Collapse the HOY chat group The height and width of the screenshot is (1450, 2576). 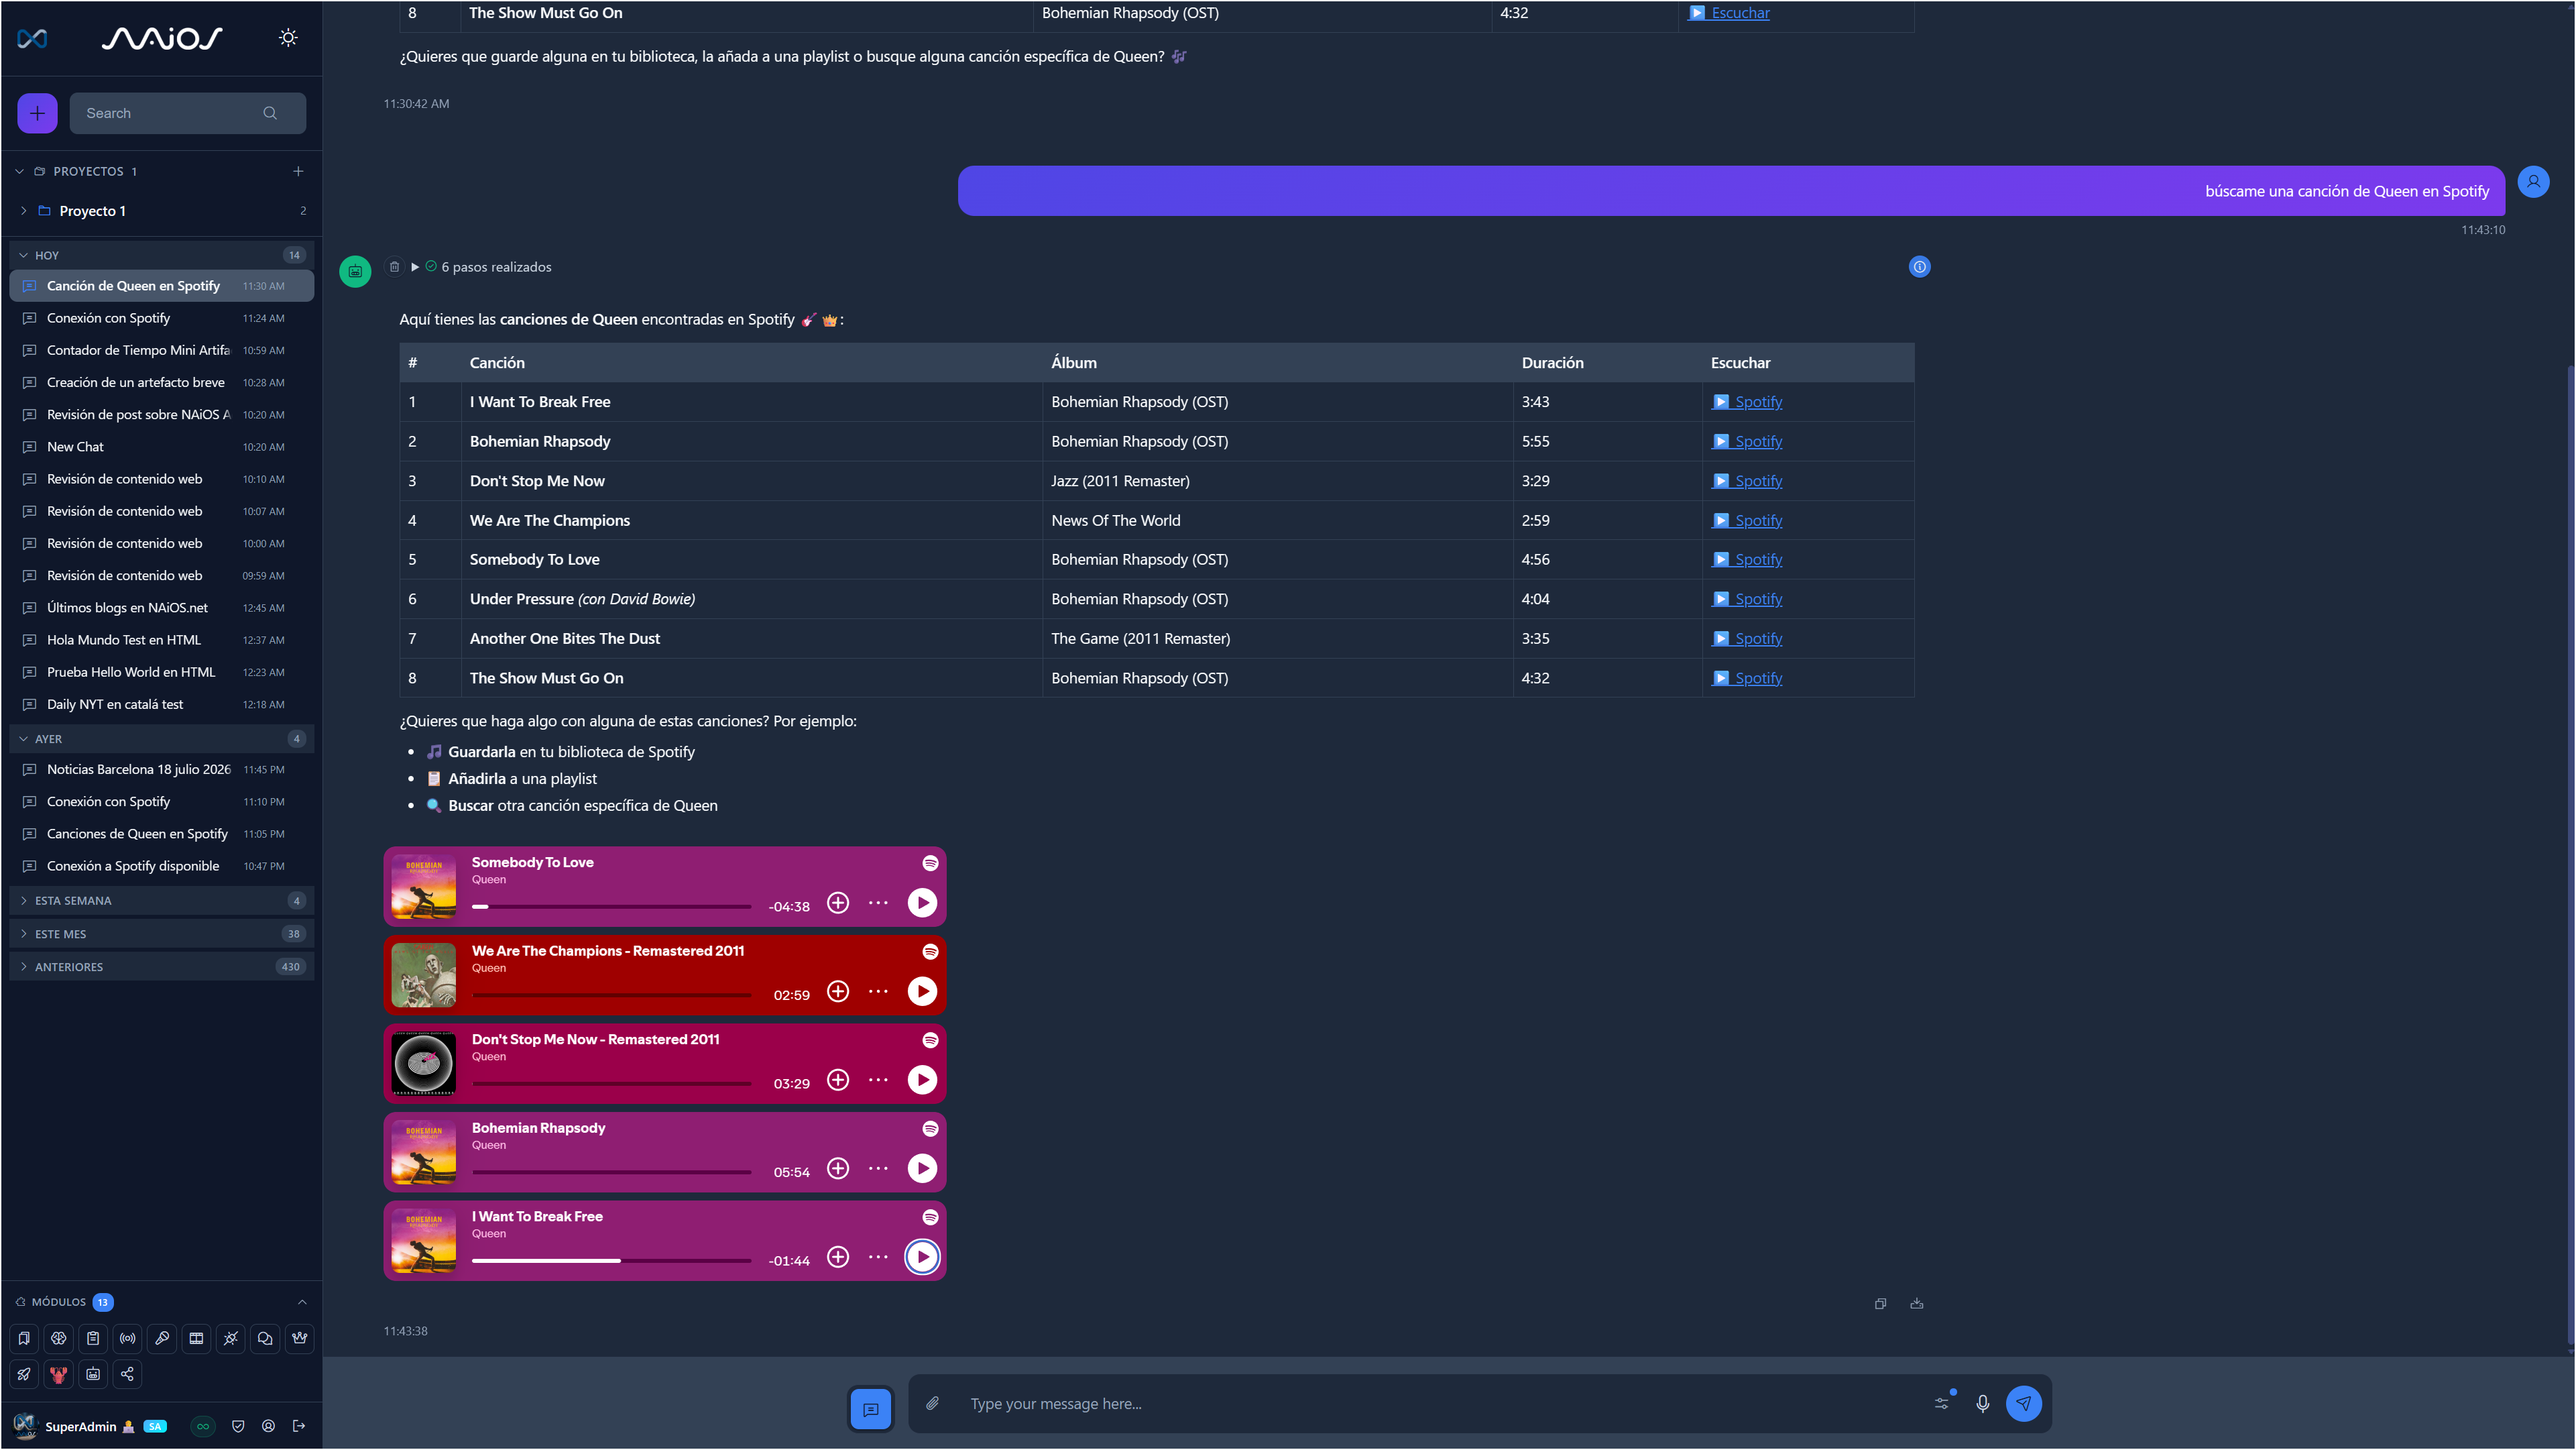click(24, 255)
